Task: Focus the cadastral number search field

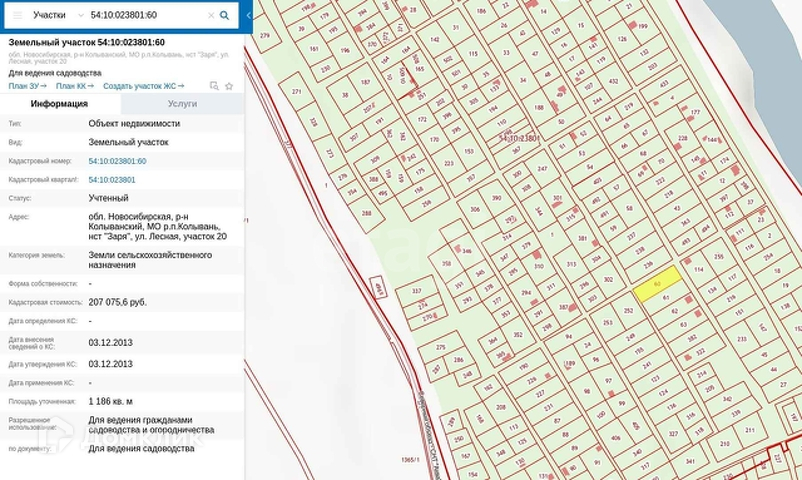Action: tap(145, 15)
